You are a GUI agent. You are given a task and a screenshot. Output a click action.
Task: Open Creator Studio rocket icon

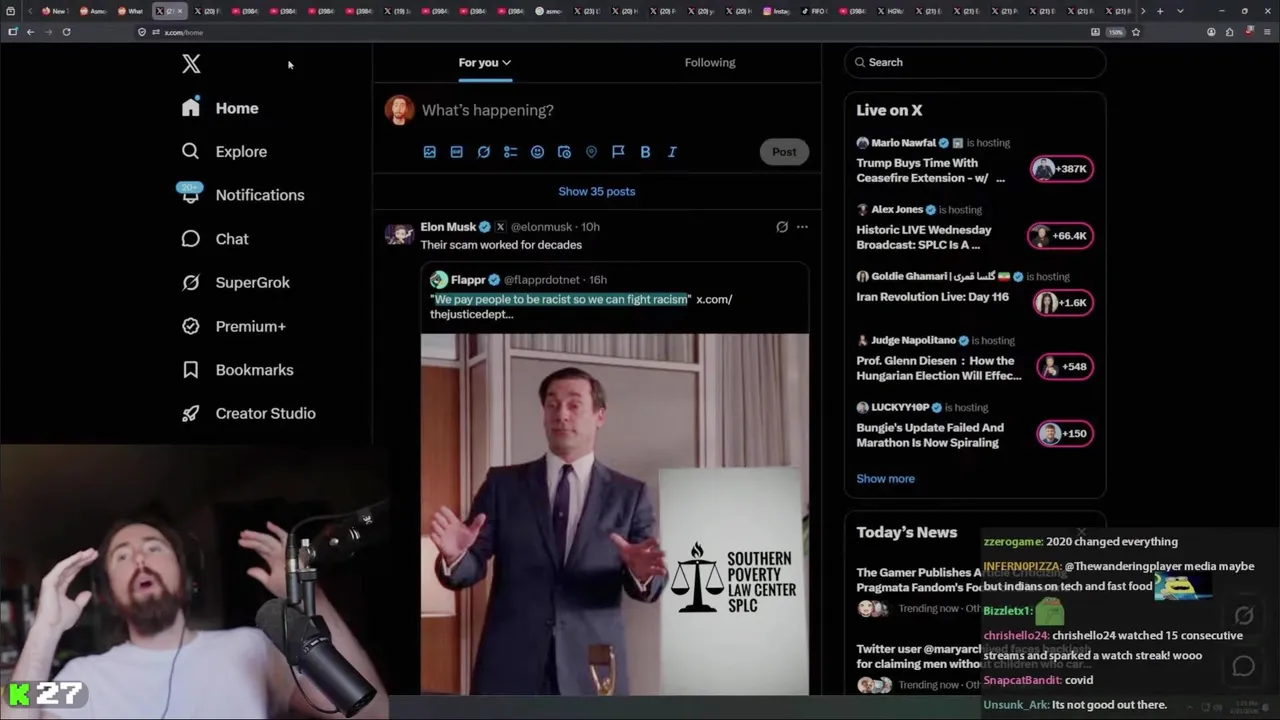pos(190,413)
